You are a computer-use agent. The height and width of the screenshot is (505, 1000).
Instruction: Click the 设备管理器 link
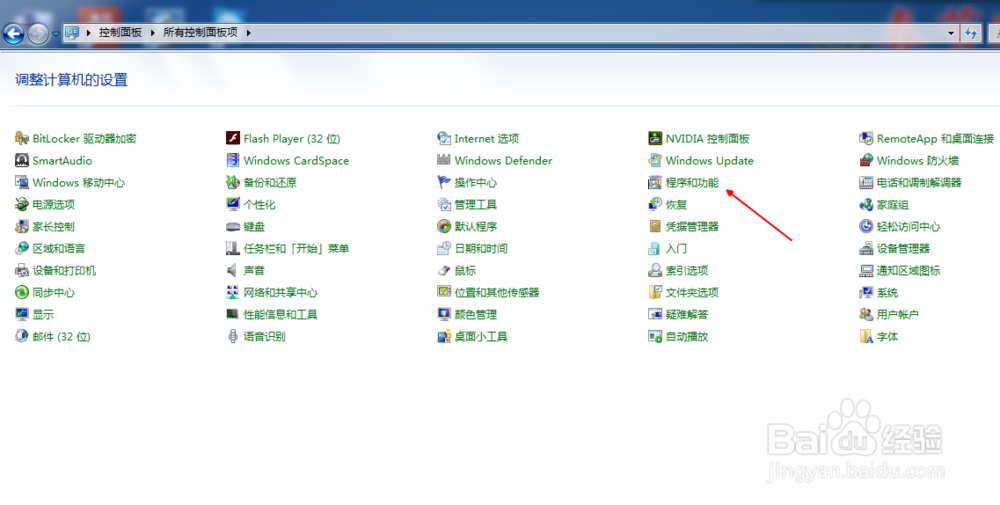(903, 249)
